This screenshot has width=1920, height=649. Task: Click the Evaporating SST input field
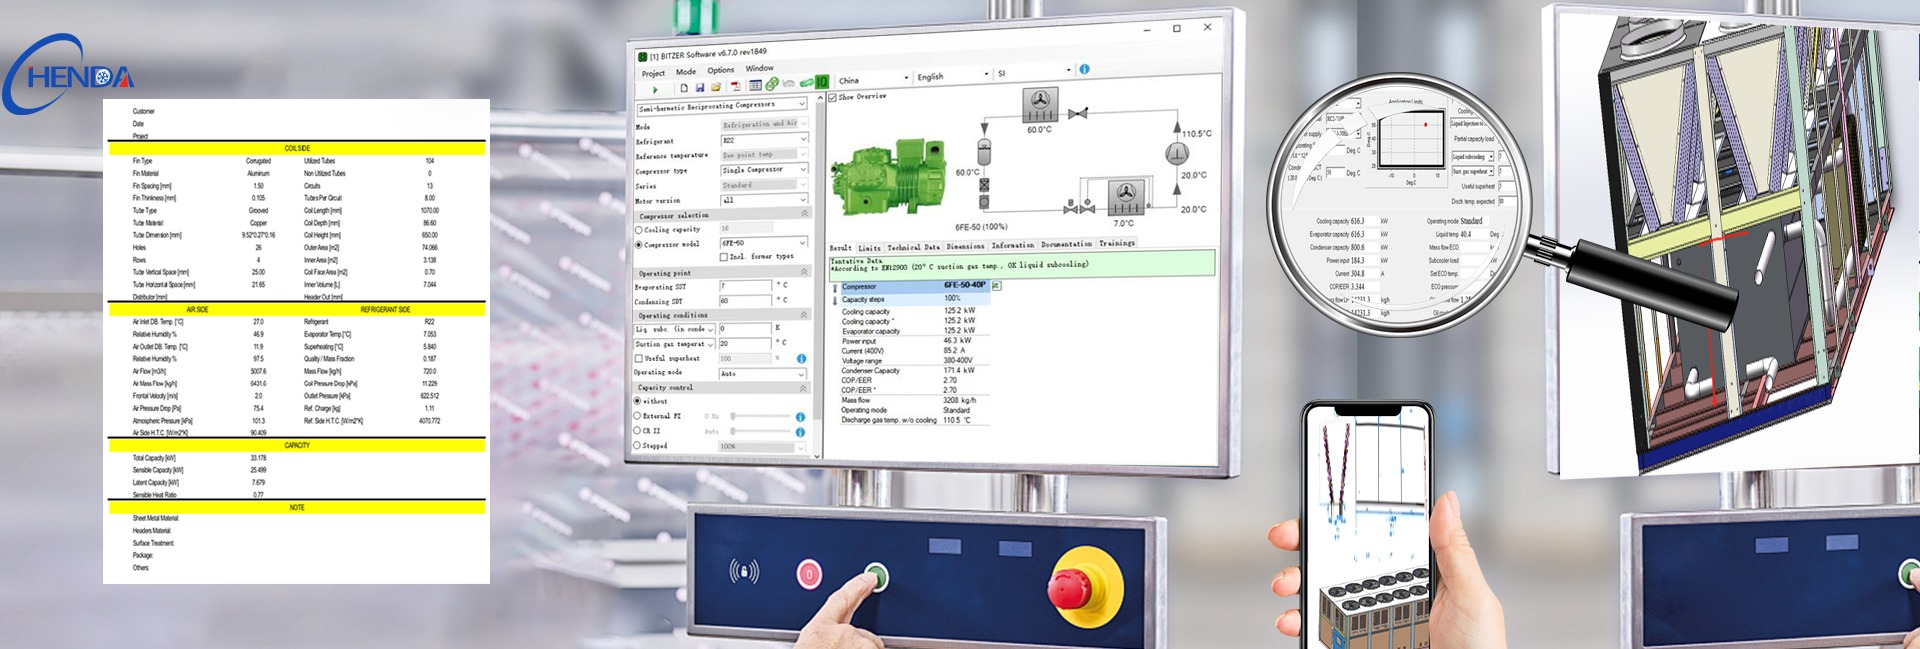coord(745,286)
